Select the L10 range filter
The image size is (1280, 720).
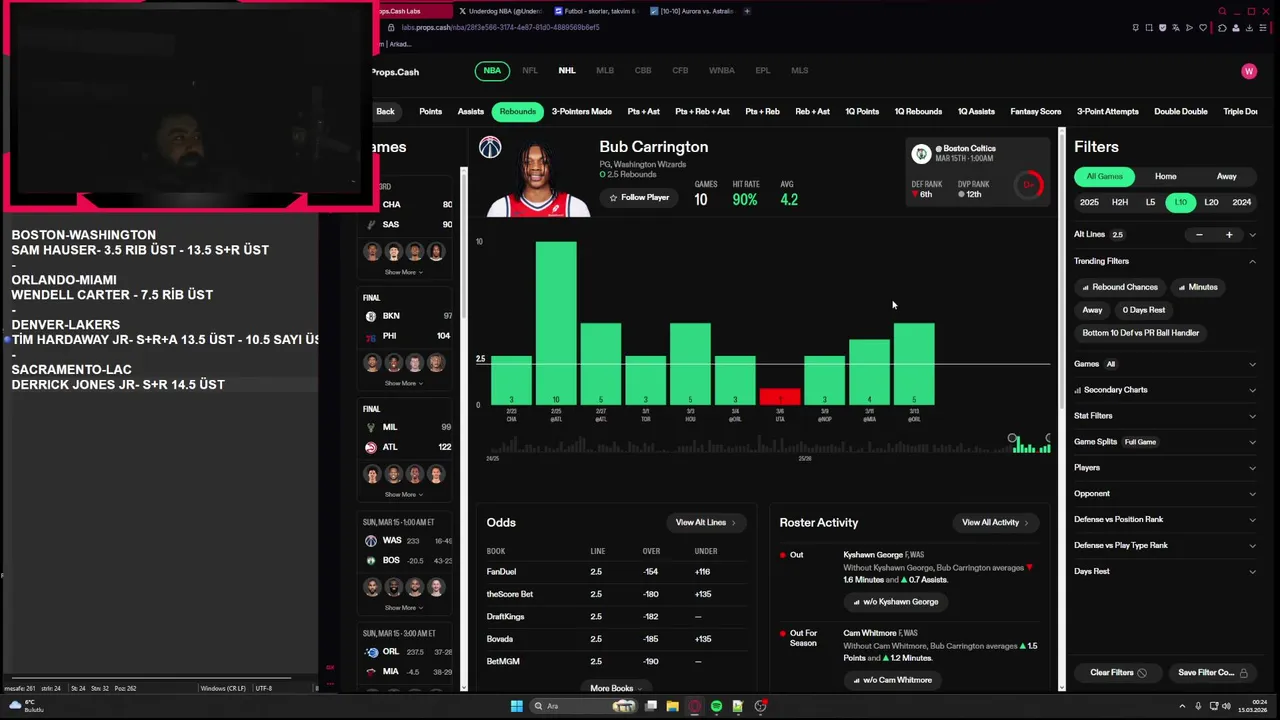pyautogui.click(x=1181, y=202)
